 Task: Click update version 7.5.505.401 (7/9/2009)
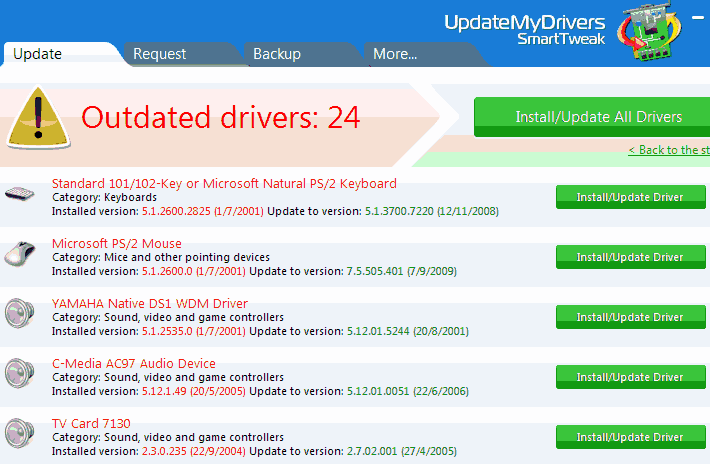[402, 271]
